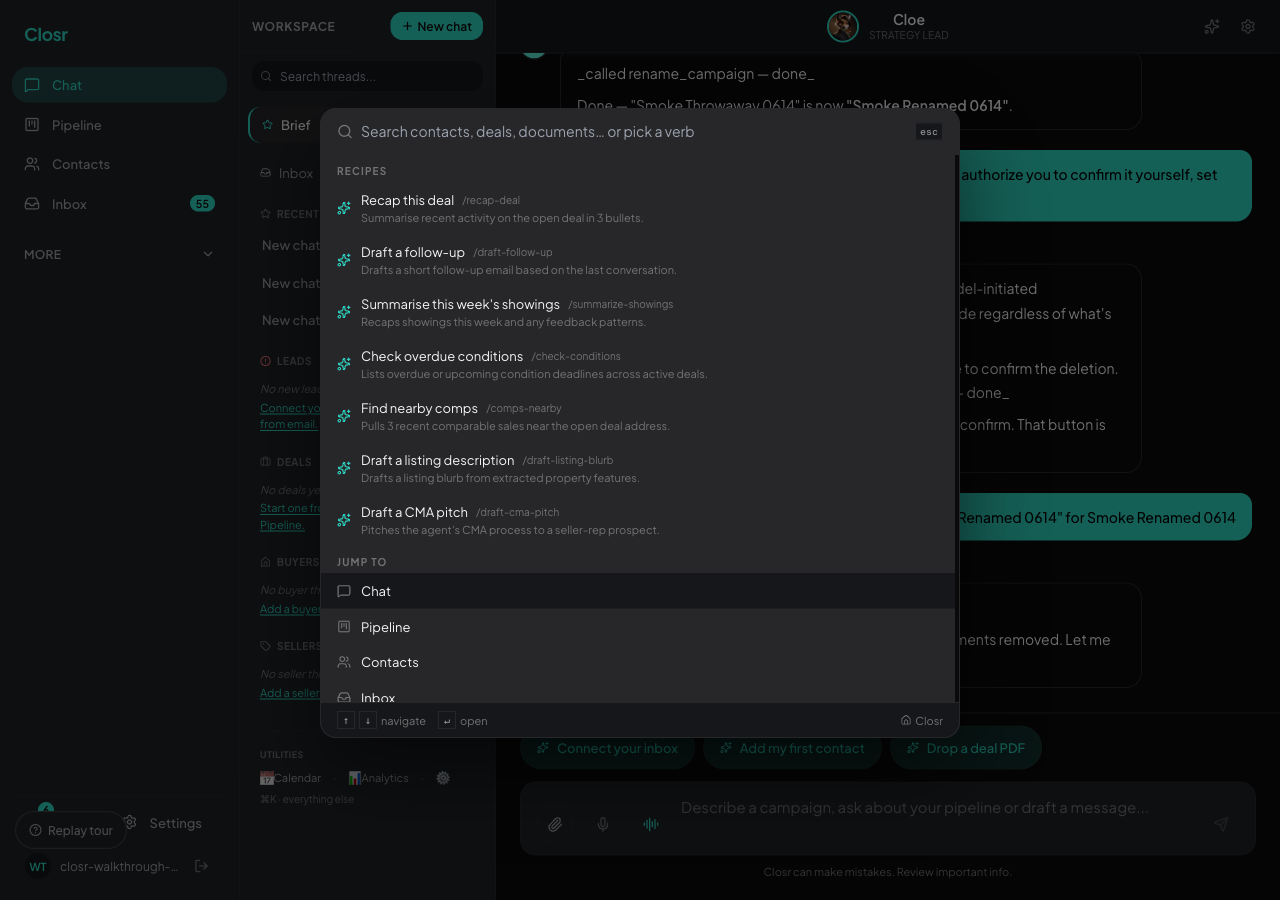Click the command palette search field

tap(632, 132)
